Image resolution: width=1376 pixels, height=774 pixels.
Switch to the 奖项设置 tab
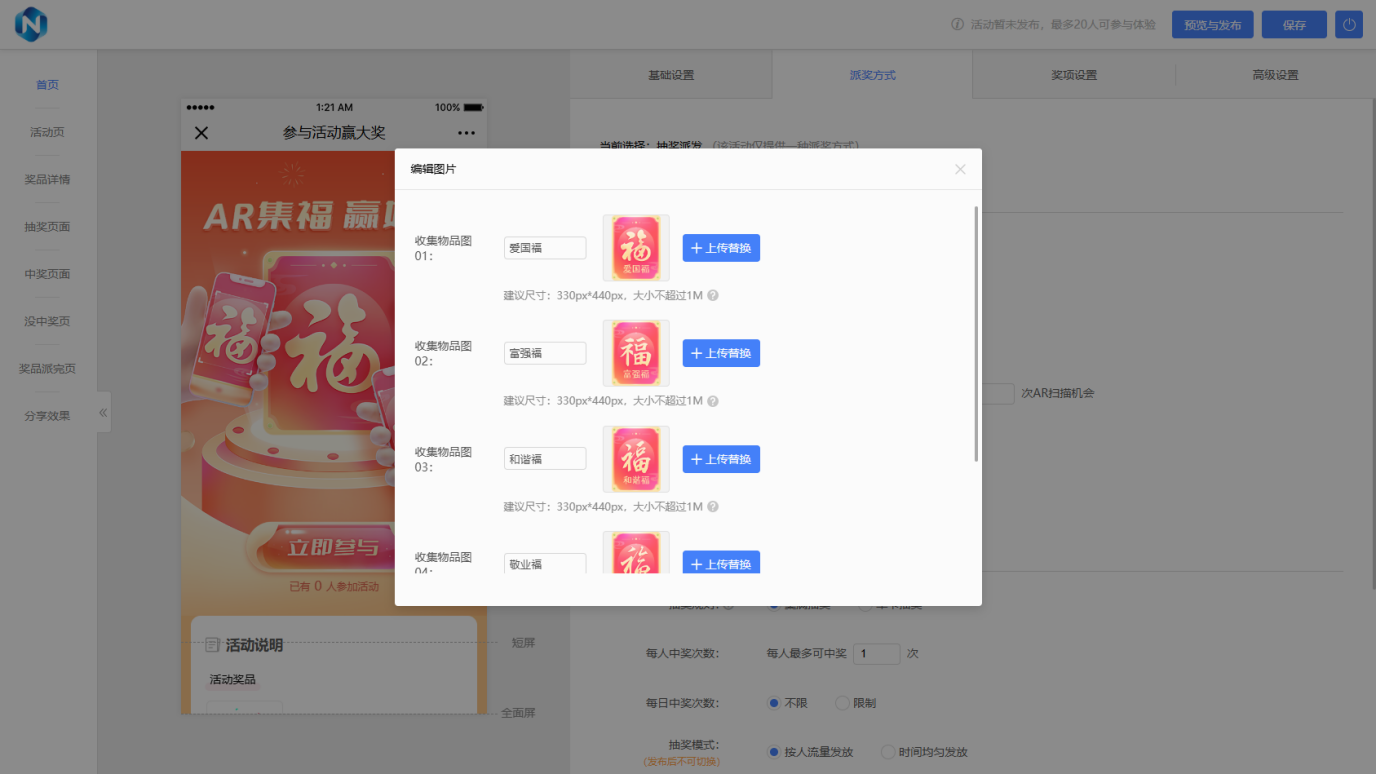click(1073, 74)
